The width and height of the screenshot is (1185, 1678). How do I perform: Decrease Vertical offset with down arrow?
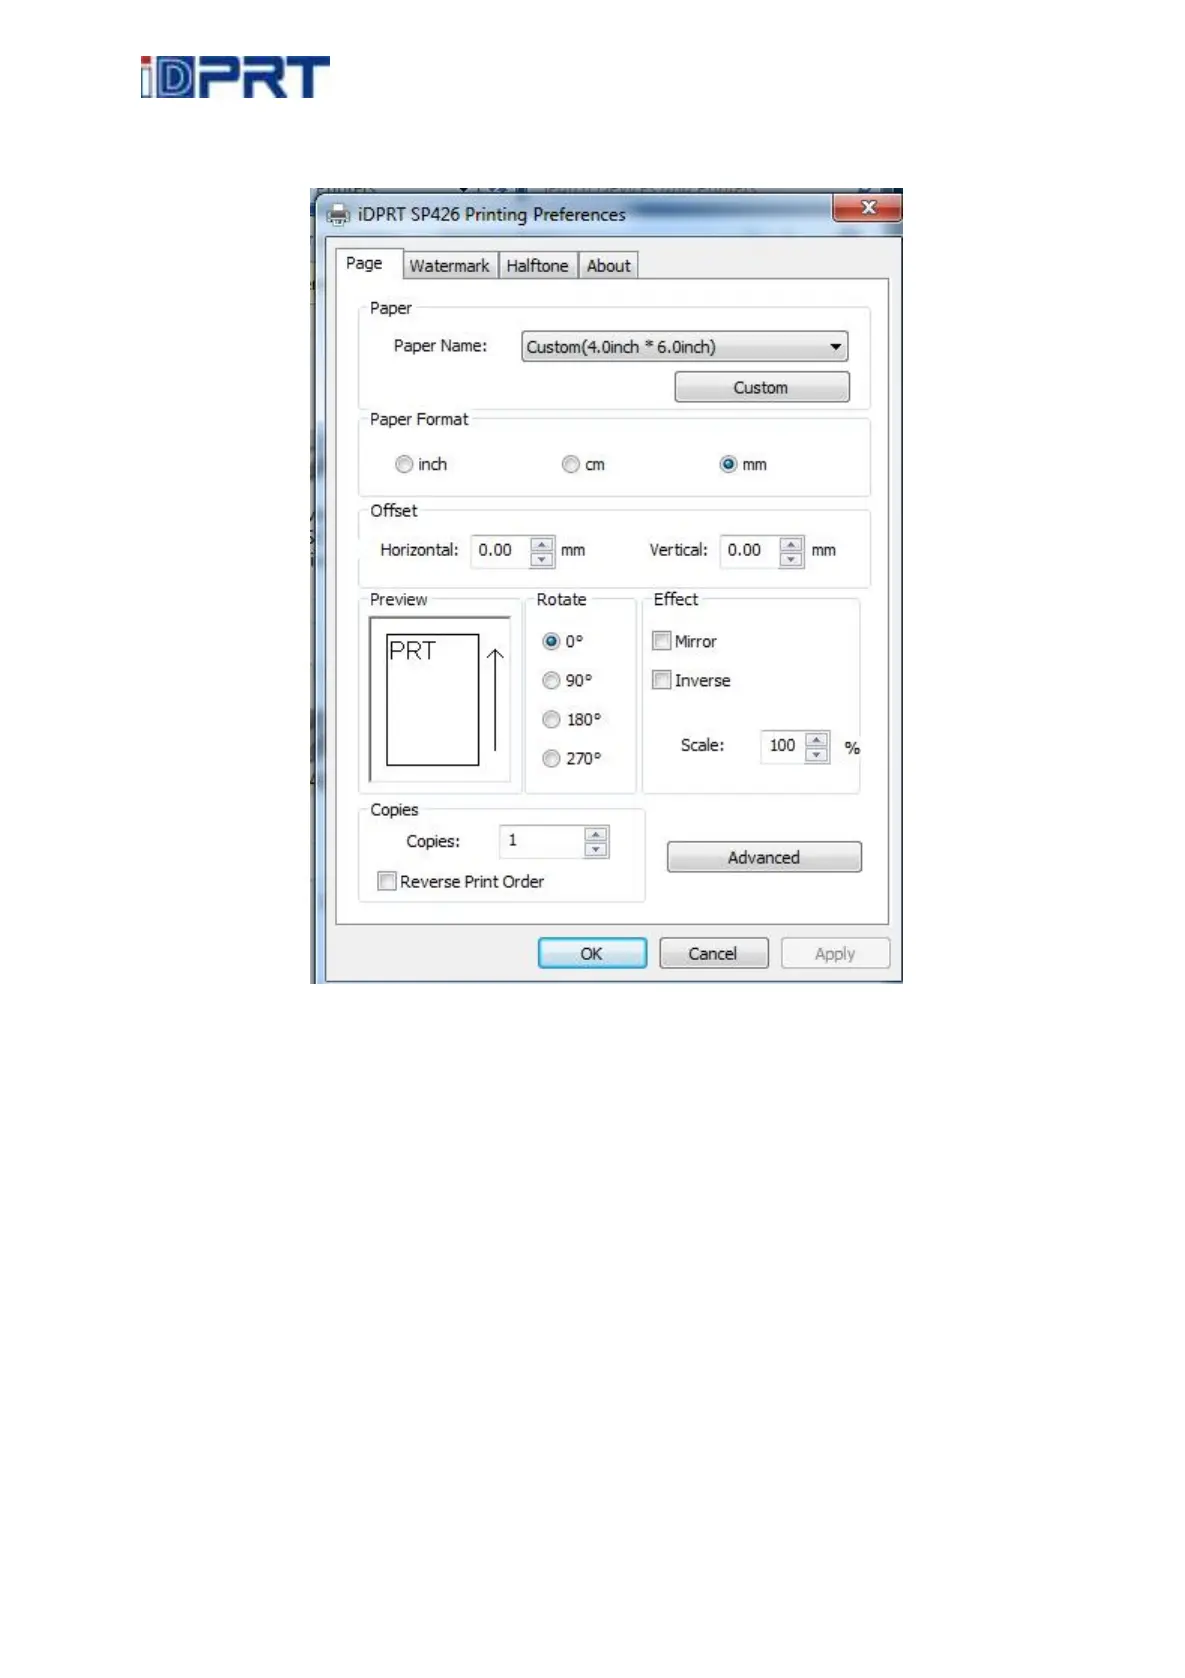pos(791,558)
